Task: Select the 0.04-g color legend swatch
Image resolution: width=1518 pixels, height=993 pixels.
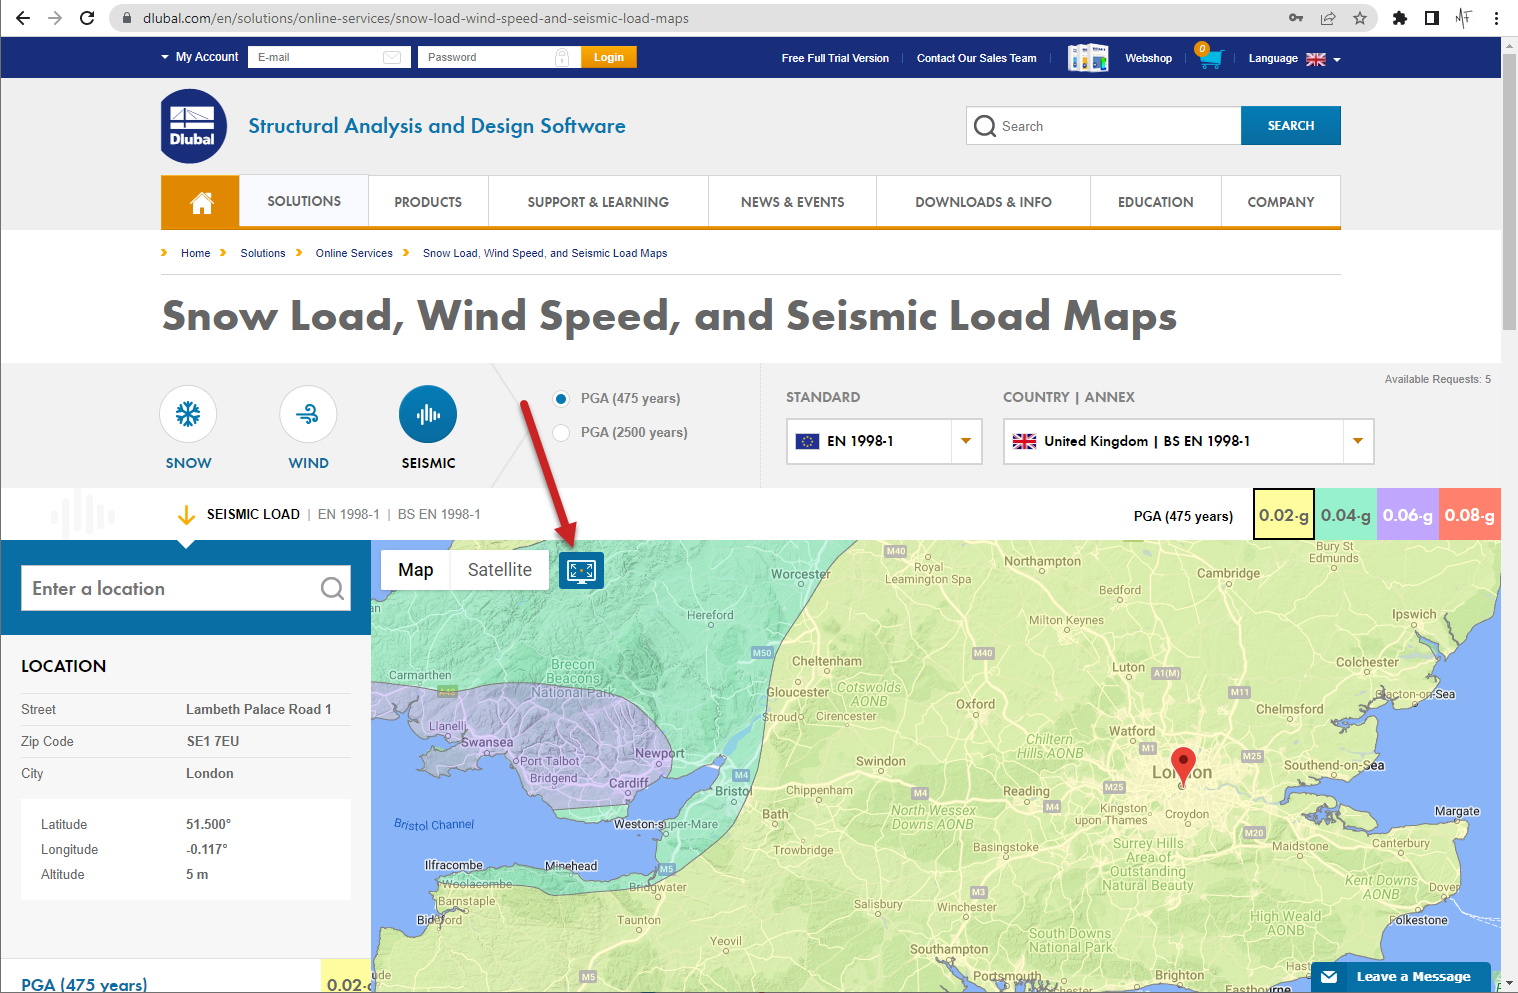Action: point(1345,514)
